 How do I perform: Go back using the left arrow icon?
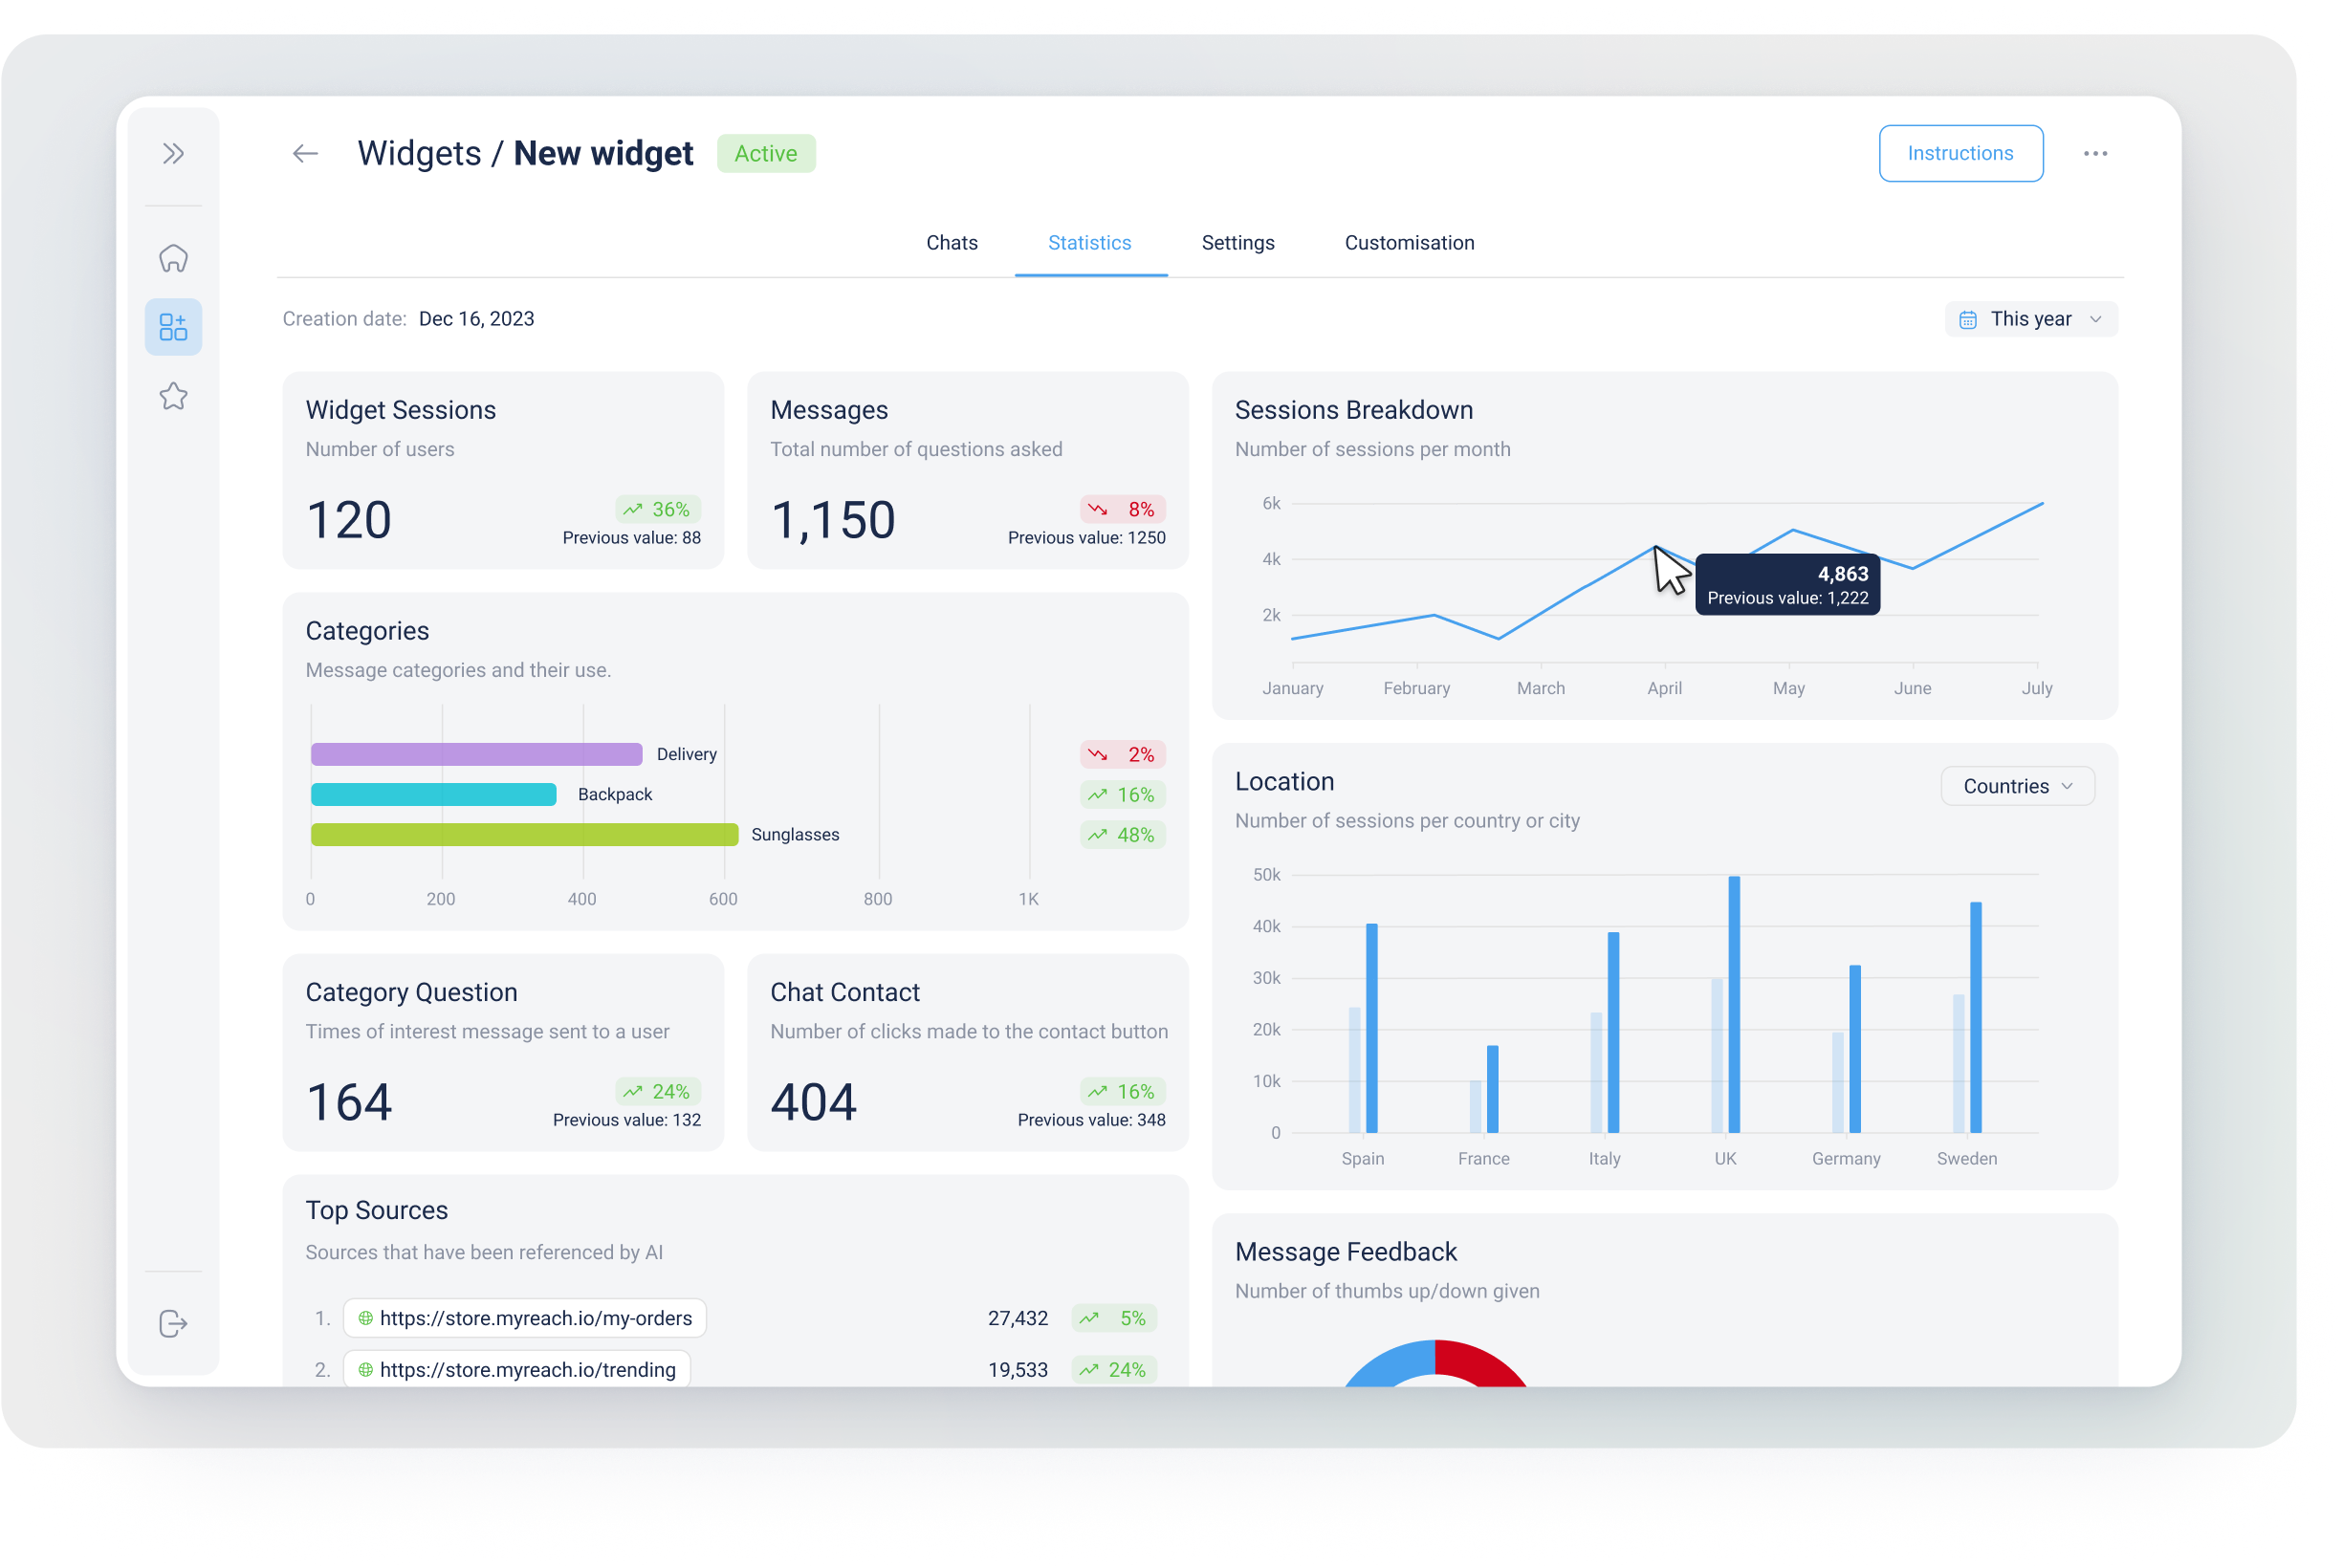point(305,153)
